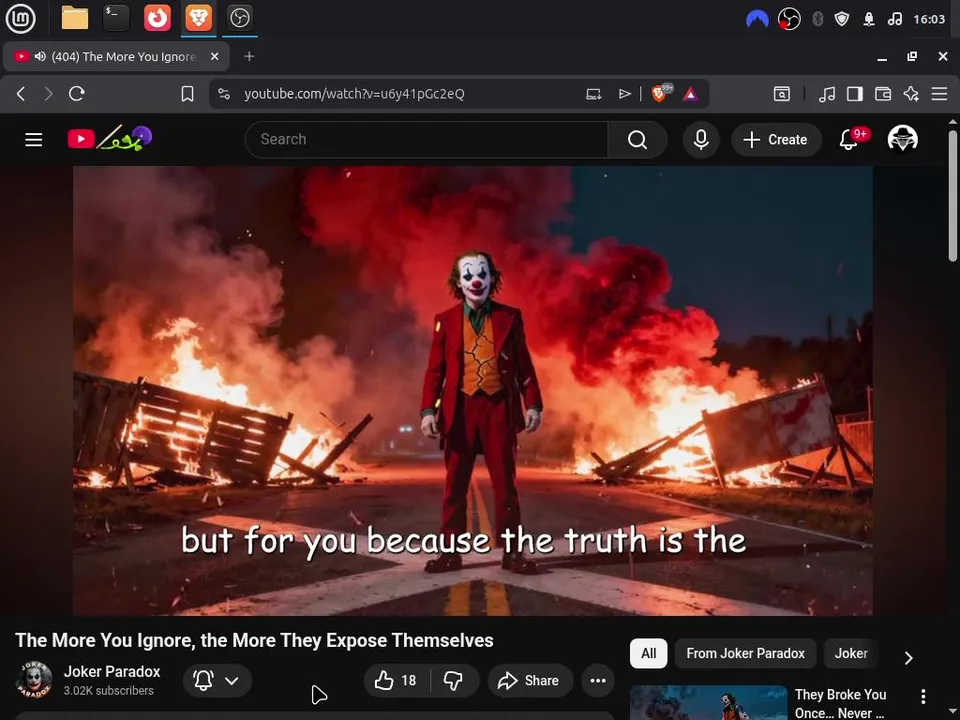960x720 pixels.
Task: Open the red Vivaldi-style browser launcher
Action: tap(157, 18)
